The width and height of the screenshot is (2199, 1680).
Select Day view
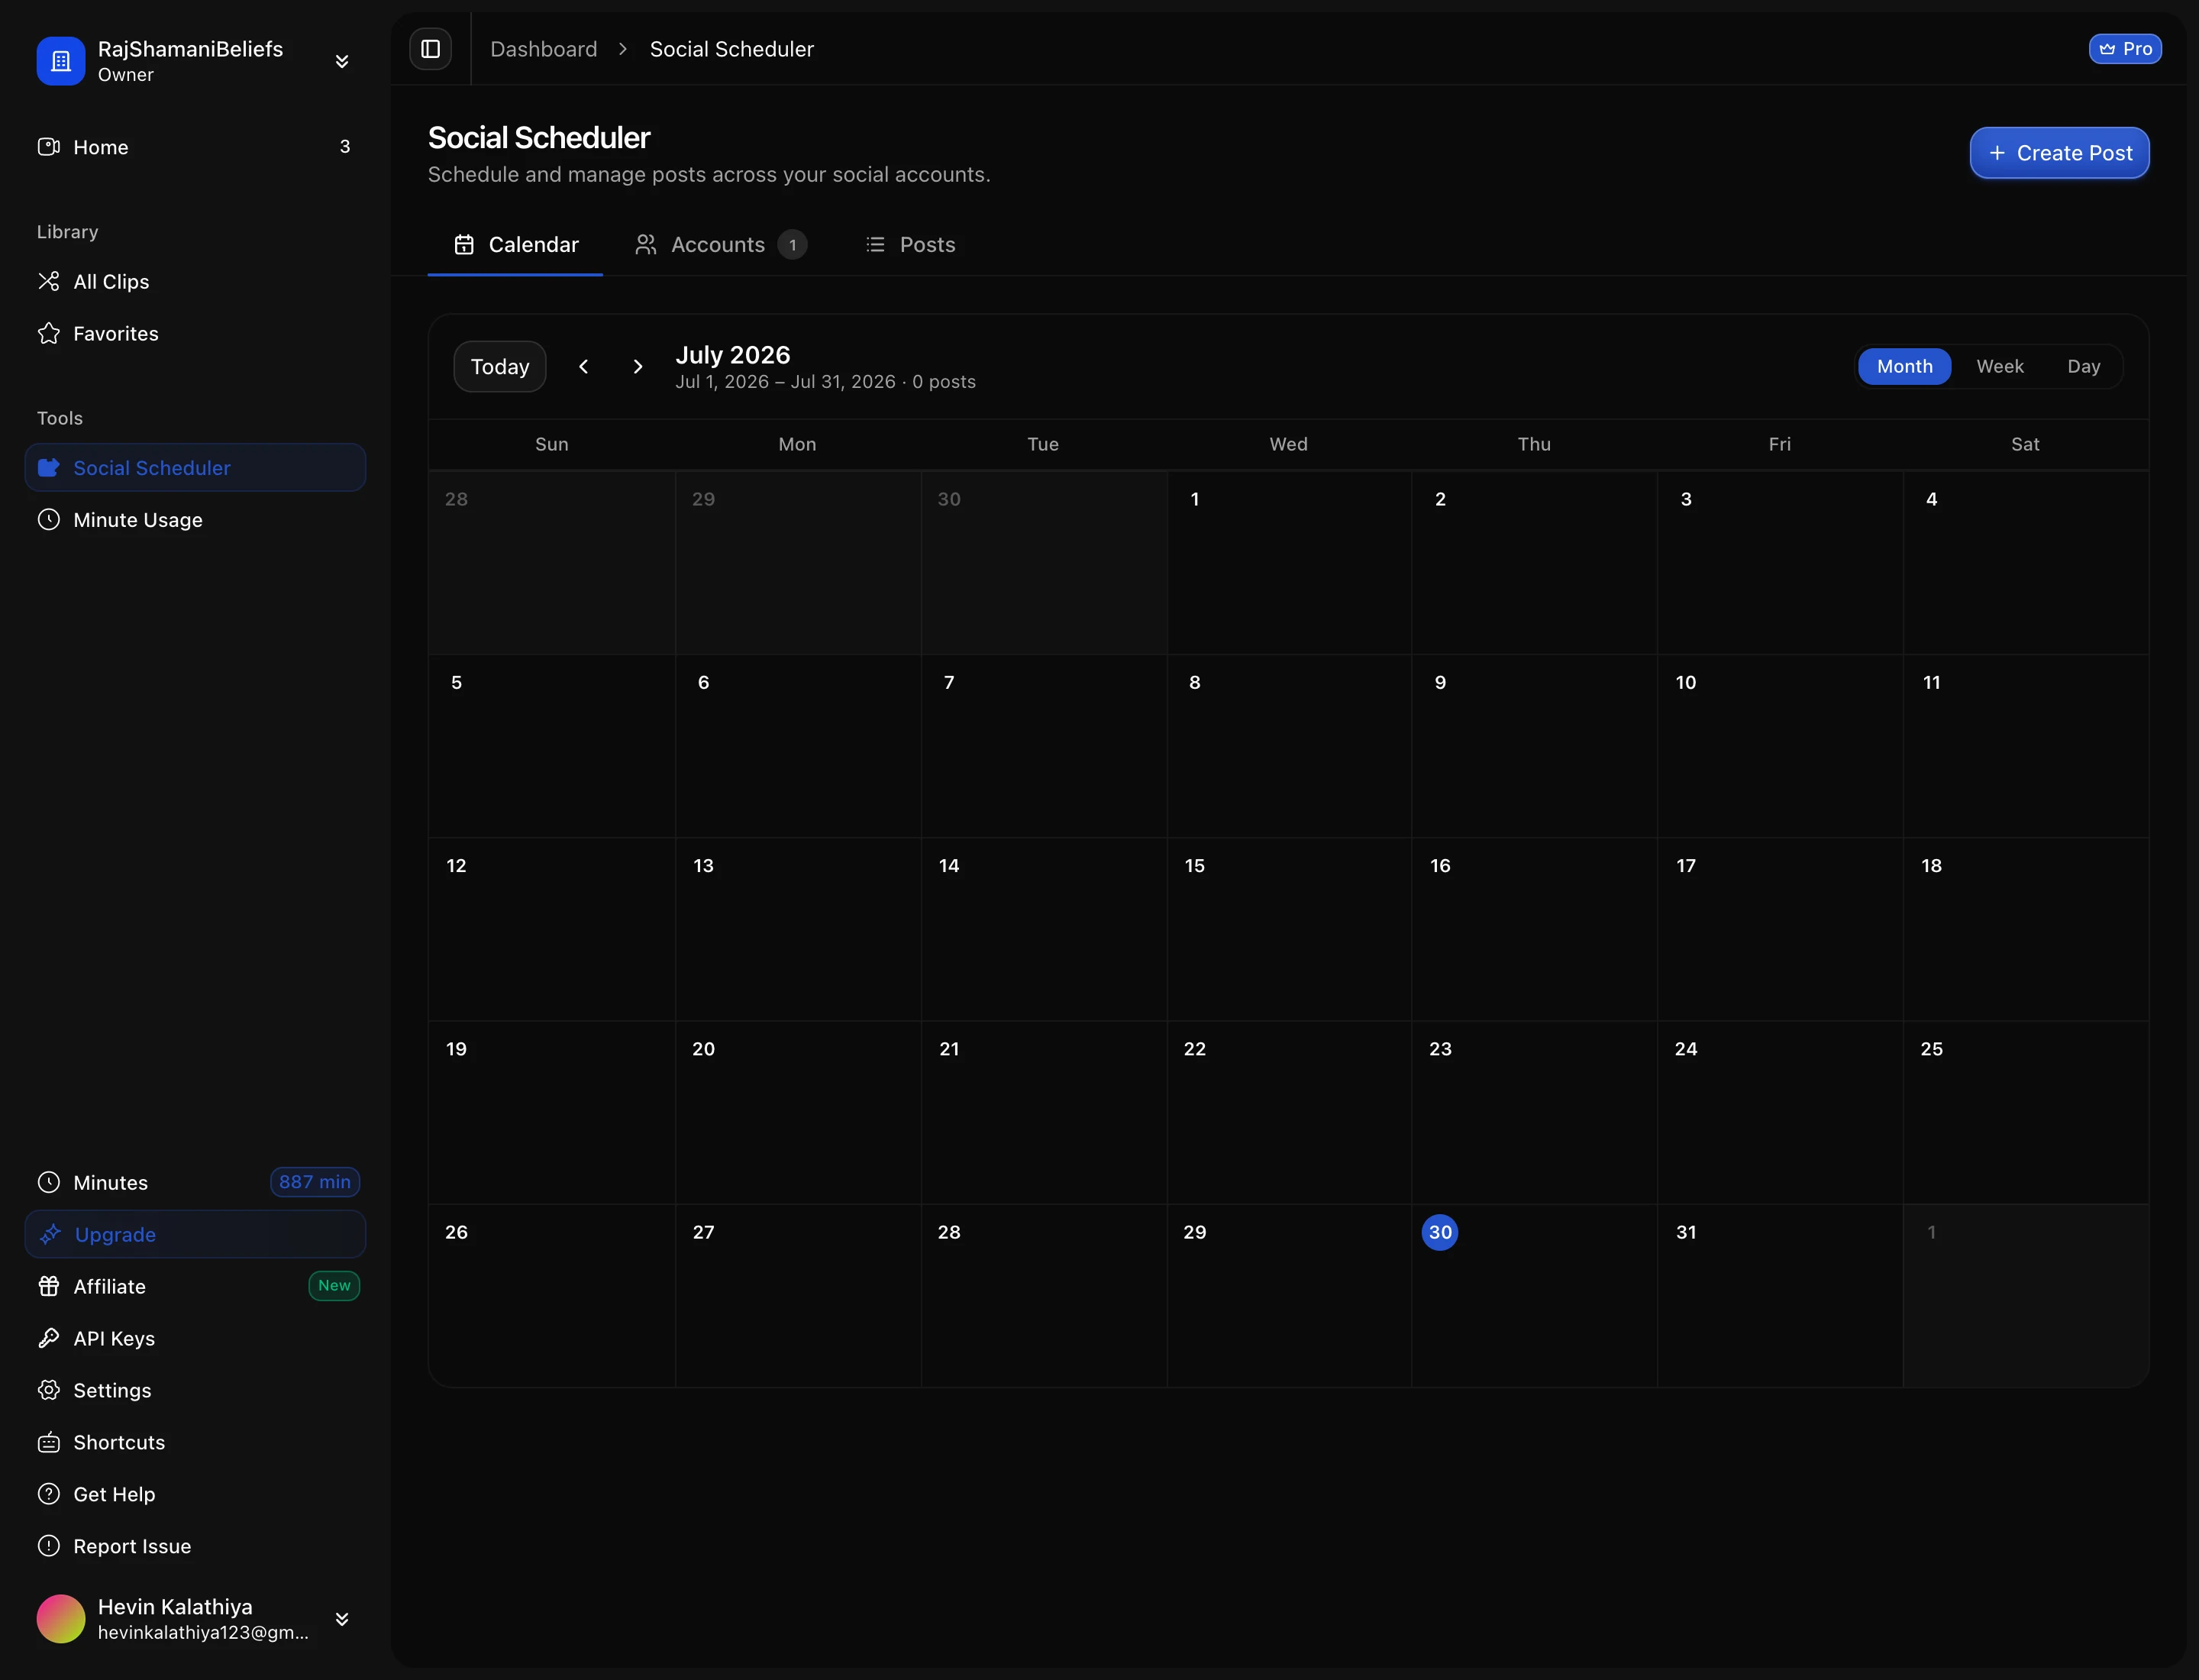(2084, 367)
